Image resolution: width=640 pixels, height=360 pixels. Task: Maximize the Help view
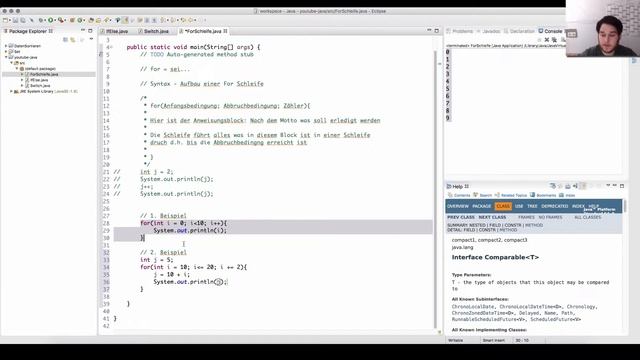tap(622, 186)
